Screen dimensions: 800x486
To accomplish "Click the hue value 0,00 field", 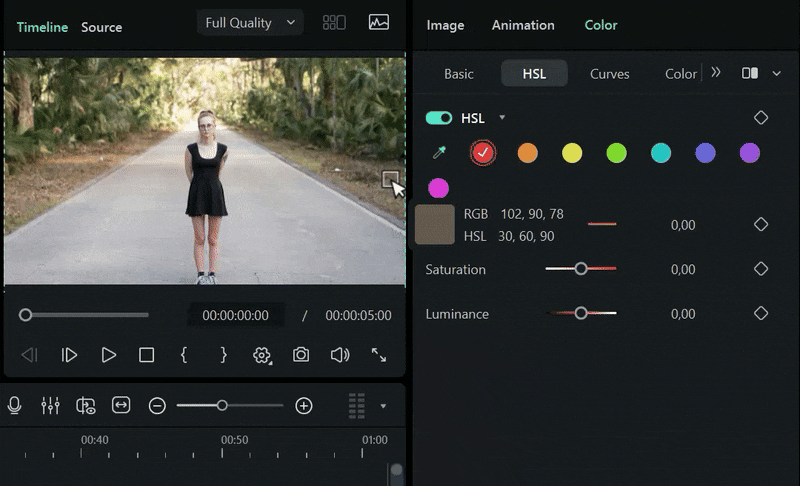I will click(683, 225).
